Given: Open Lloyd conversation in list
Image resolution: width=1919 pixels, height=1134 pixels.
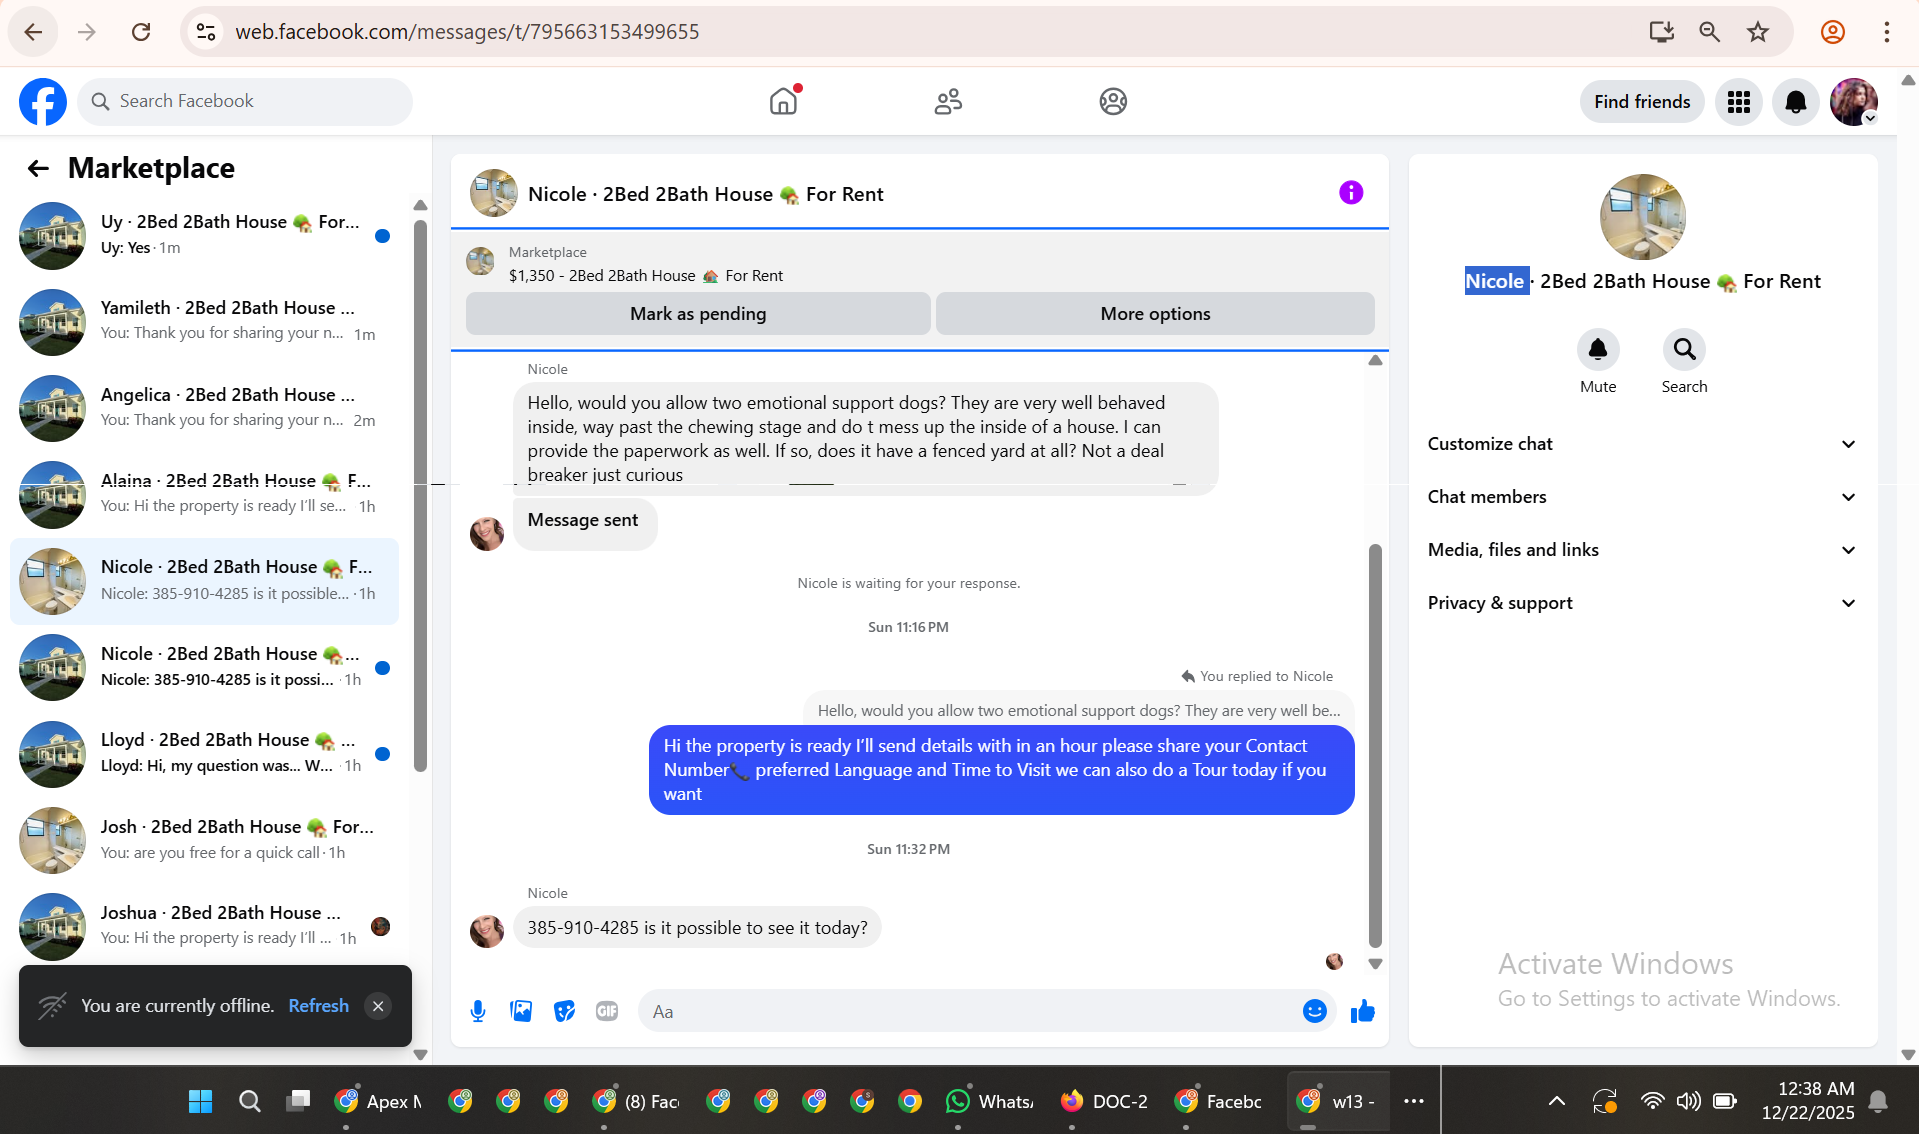Looking at the screenshot, I should [204, 754].
